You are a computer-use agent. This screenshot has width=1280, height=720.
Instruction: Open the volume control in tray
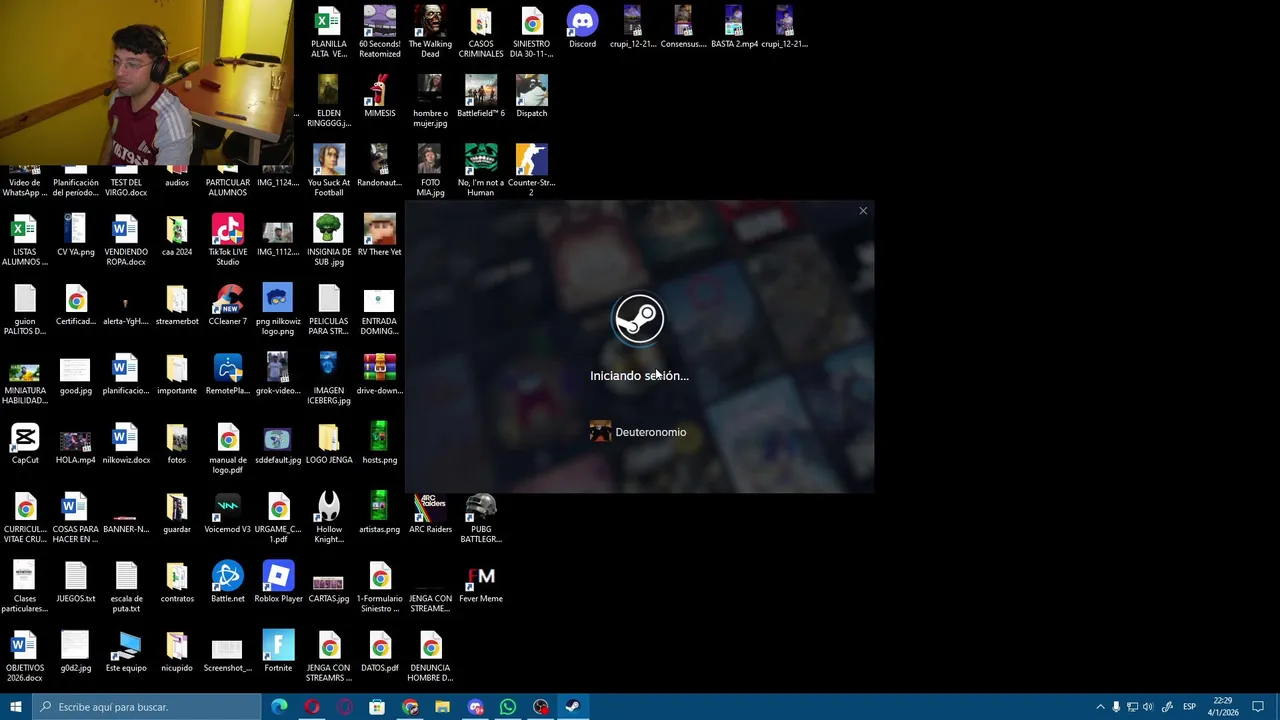point(1148,707)
